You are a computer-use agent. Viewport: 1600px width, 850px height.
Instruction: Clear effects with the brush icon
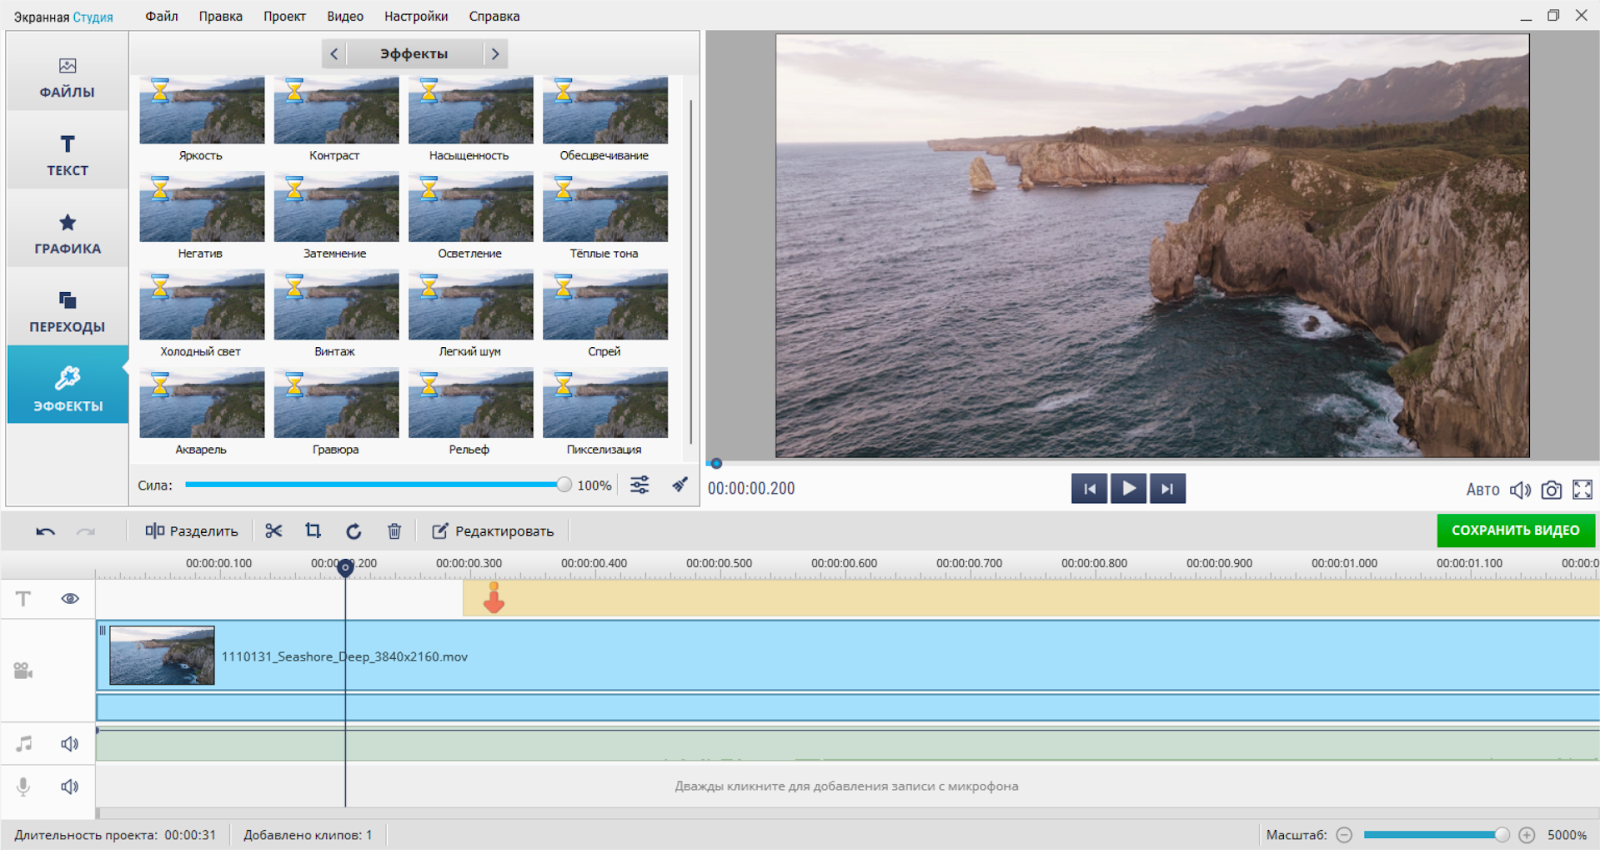click(x=680, y=485)
